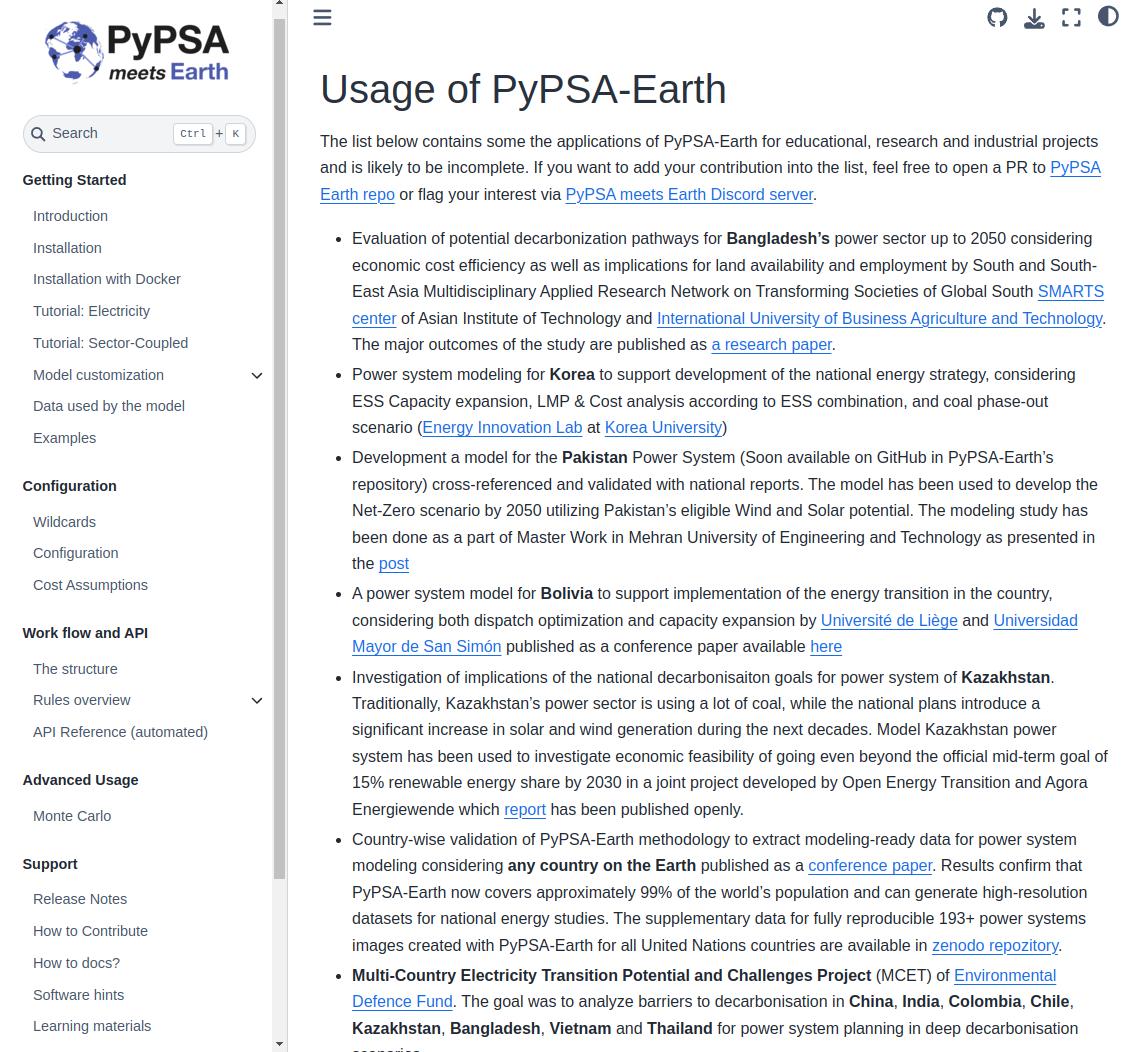This screenshot has width=1141, height=1052.
Task: Open Release Notes
Action: (80, 899)
